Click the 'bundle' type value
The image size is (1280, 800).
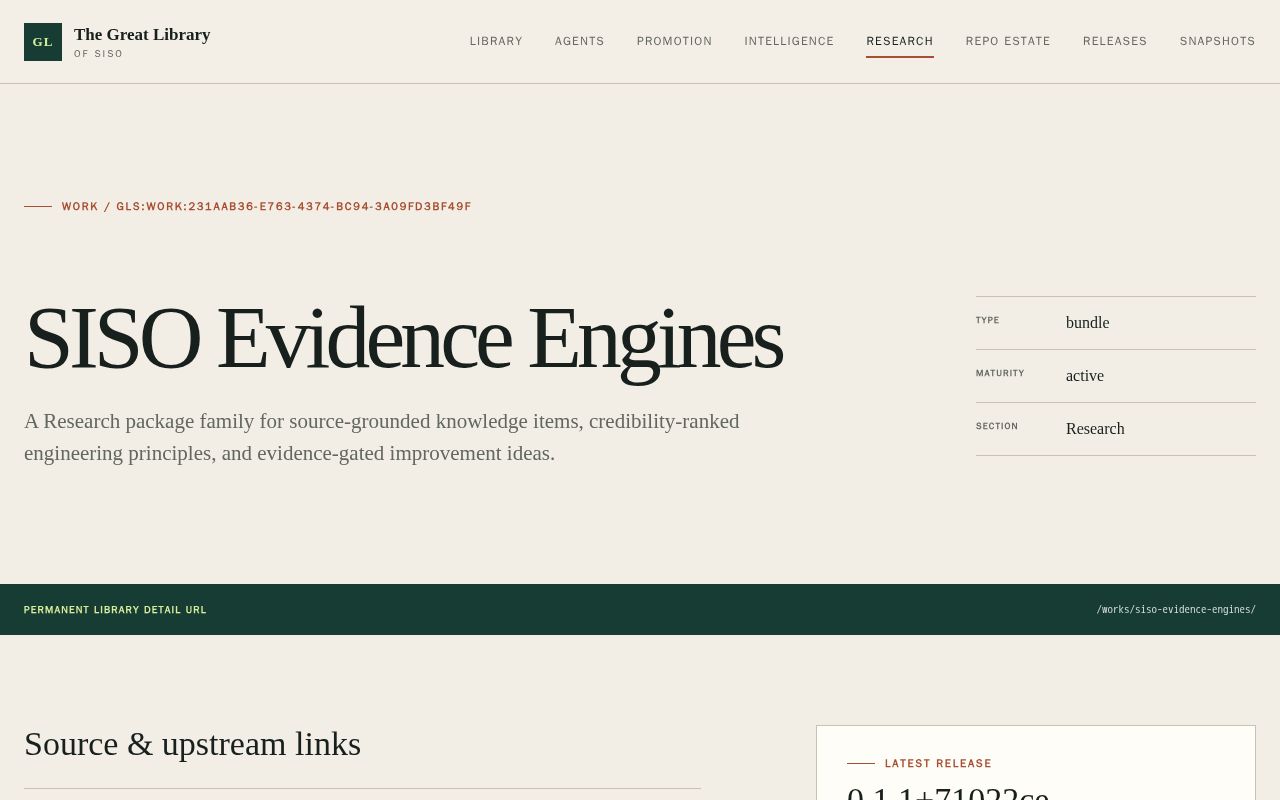1088,323
